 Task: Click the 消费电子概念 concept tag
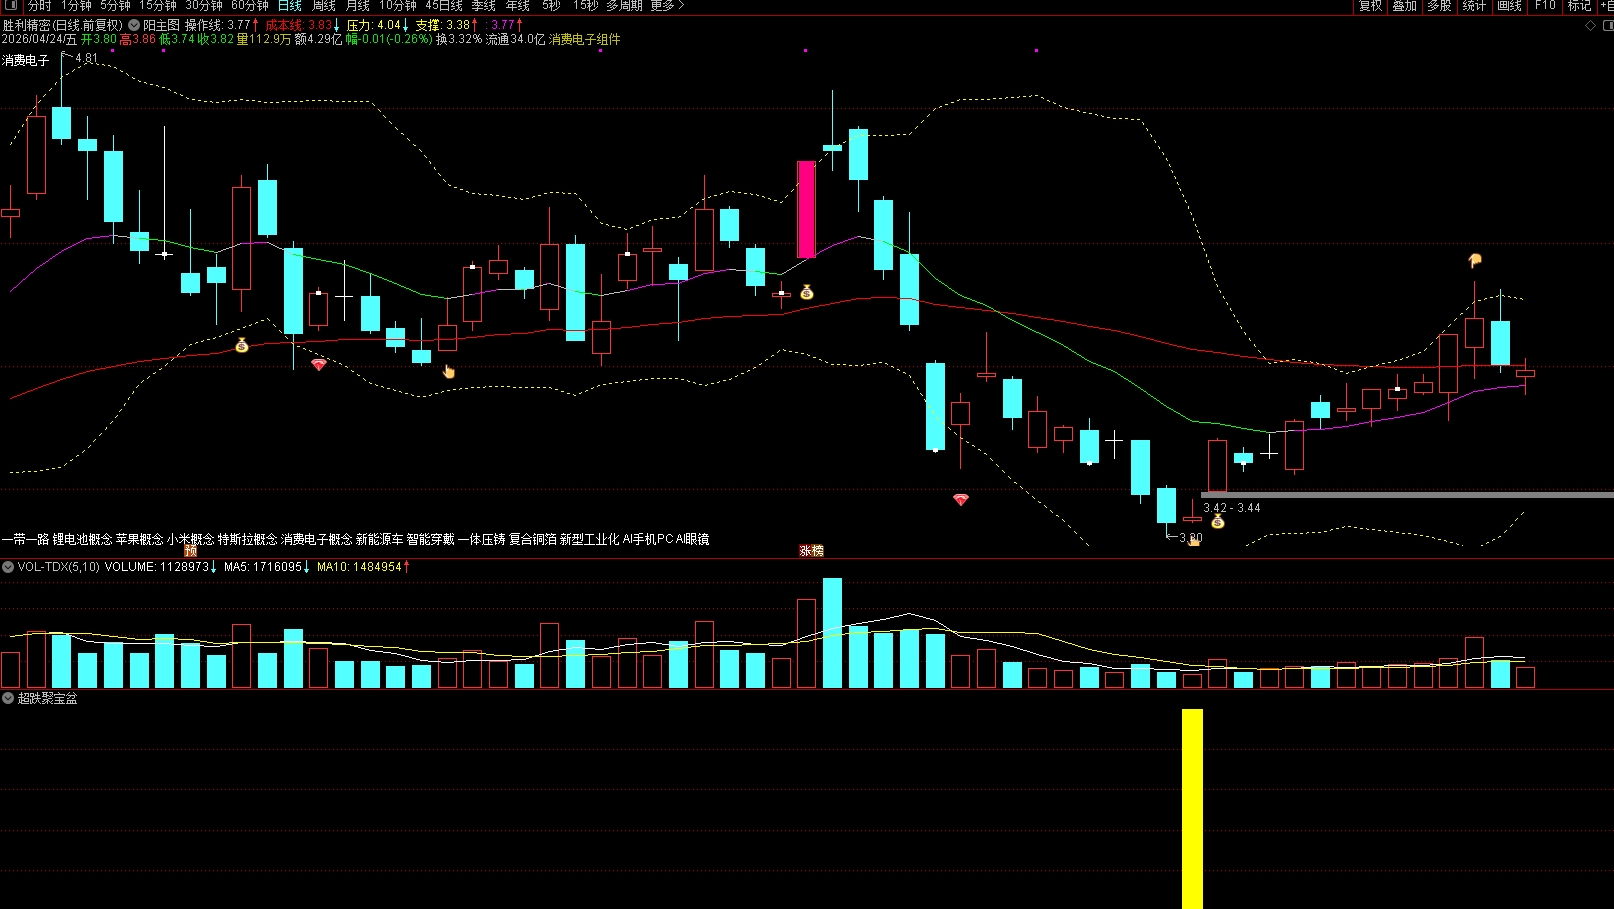(316, 539)
